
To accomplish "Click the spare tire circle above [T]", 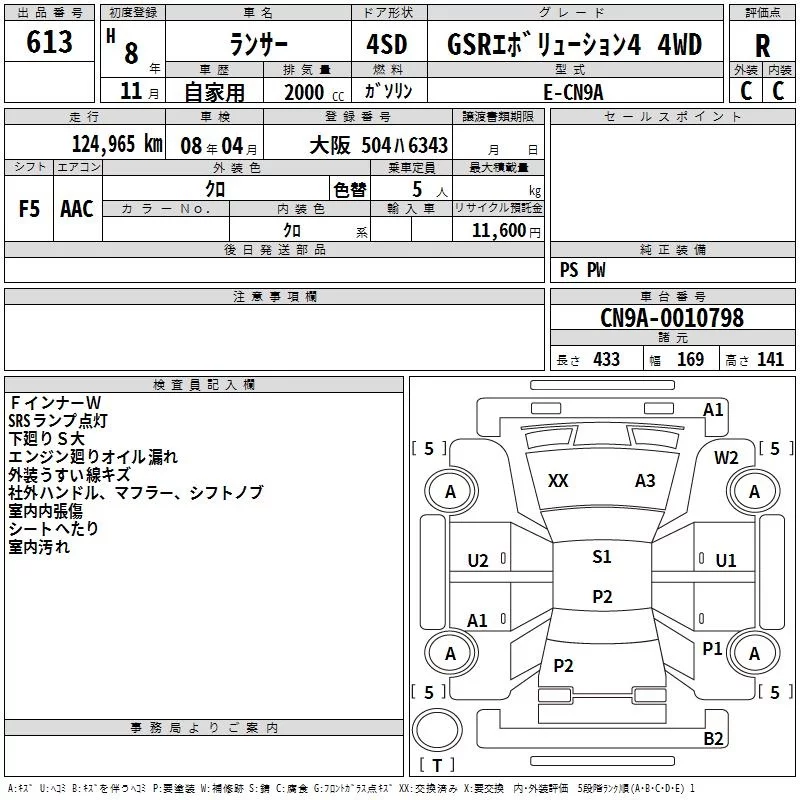I will [x=437, y=729].
